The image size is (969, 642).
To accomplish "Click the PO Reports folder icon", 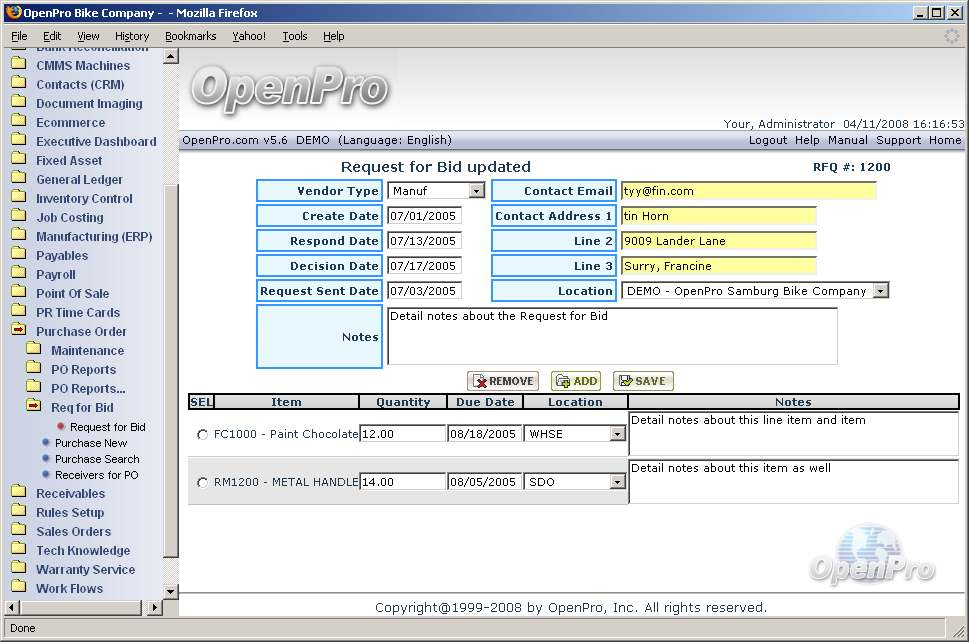I will [x=33, y=369].
